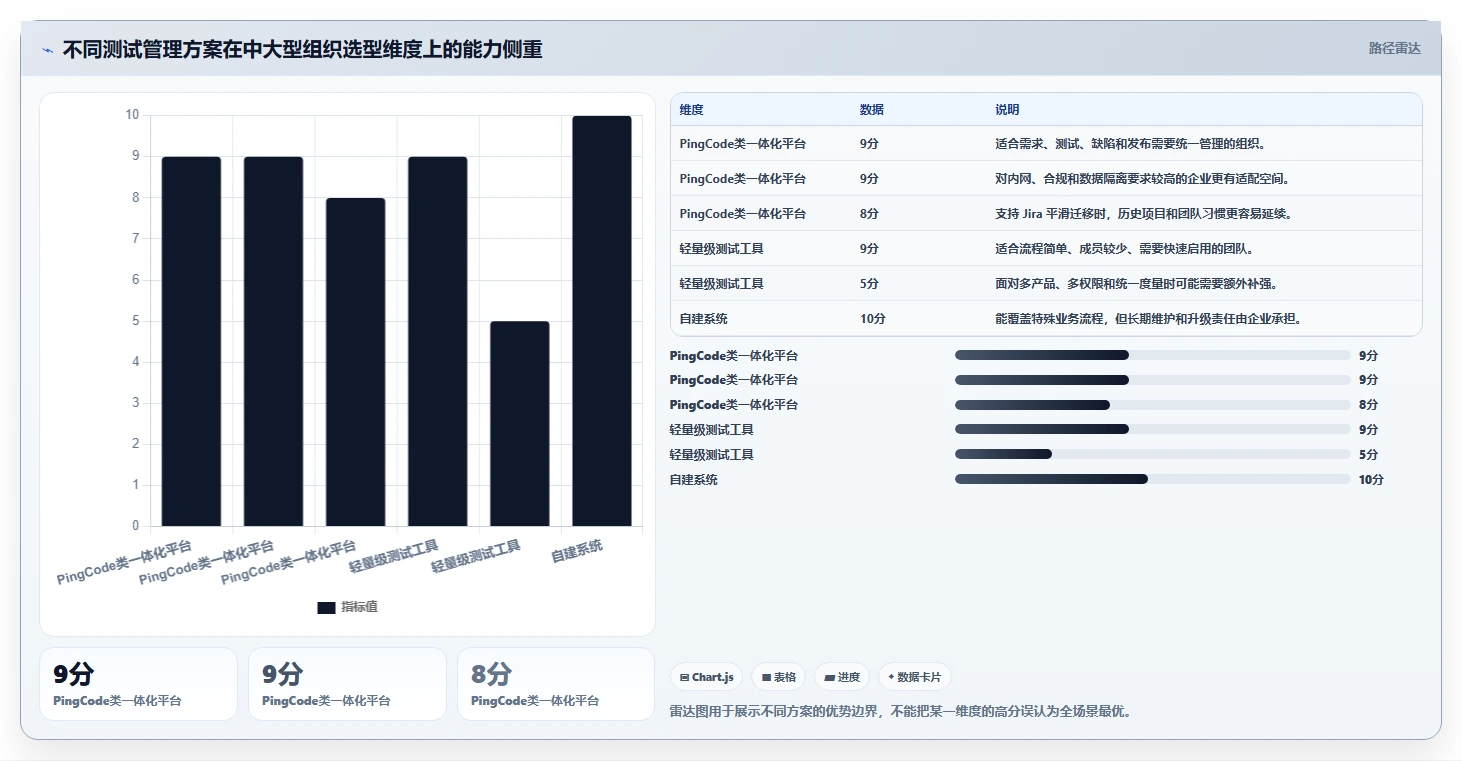This screenshot has height=761, width=1462.
Task: Click the 数据卡片 tag icon
Action: click(x=891, y=677)
